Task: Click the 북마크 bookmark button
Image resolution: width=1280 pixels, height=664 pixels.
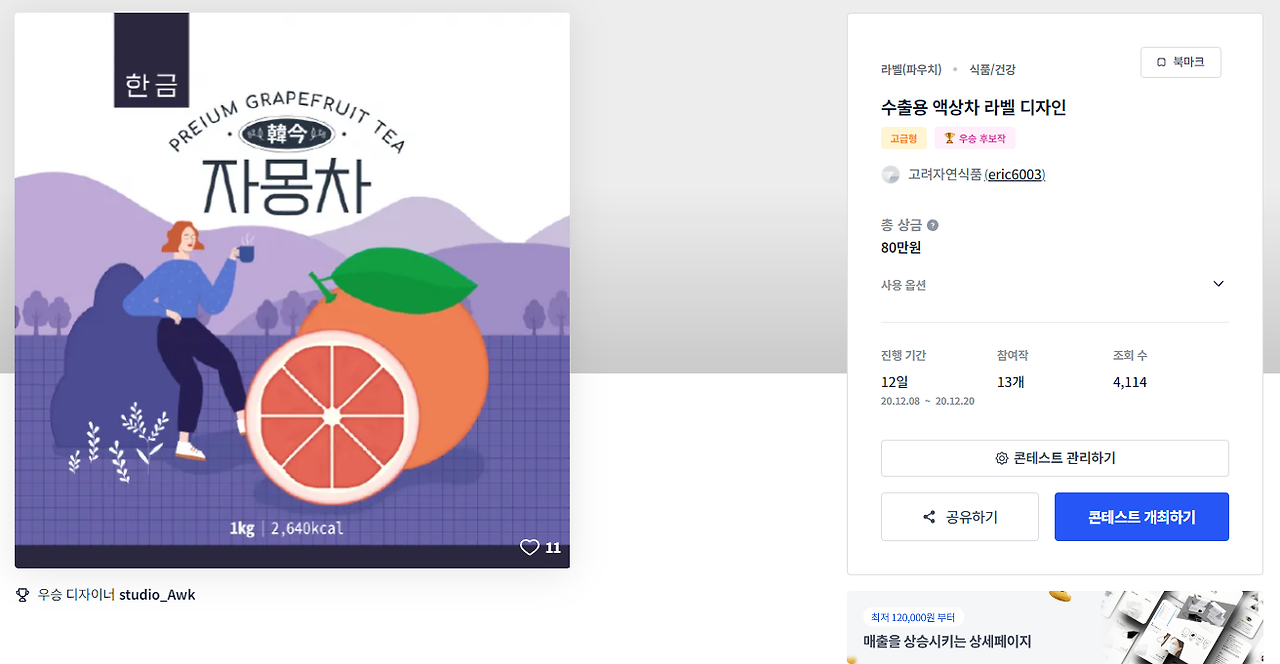Action: coord(1180,62)
